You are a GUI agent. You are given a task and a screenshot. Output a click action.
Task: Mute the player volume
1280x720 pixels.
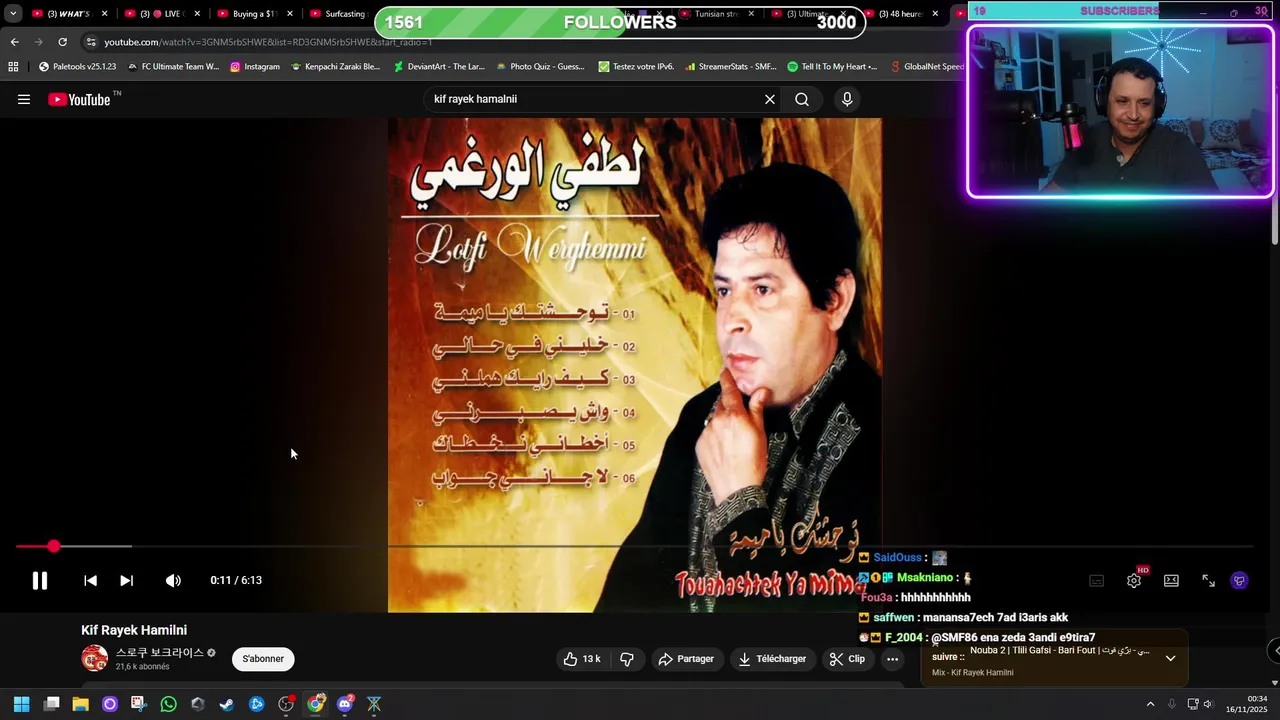pyautogui.click(x=173, y=580)
